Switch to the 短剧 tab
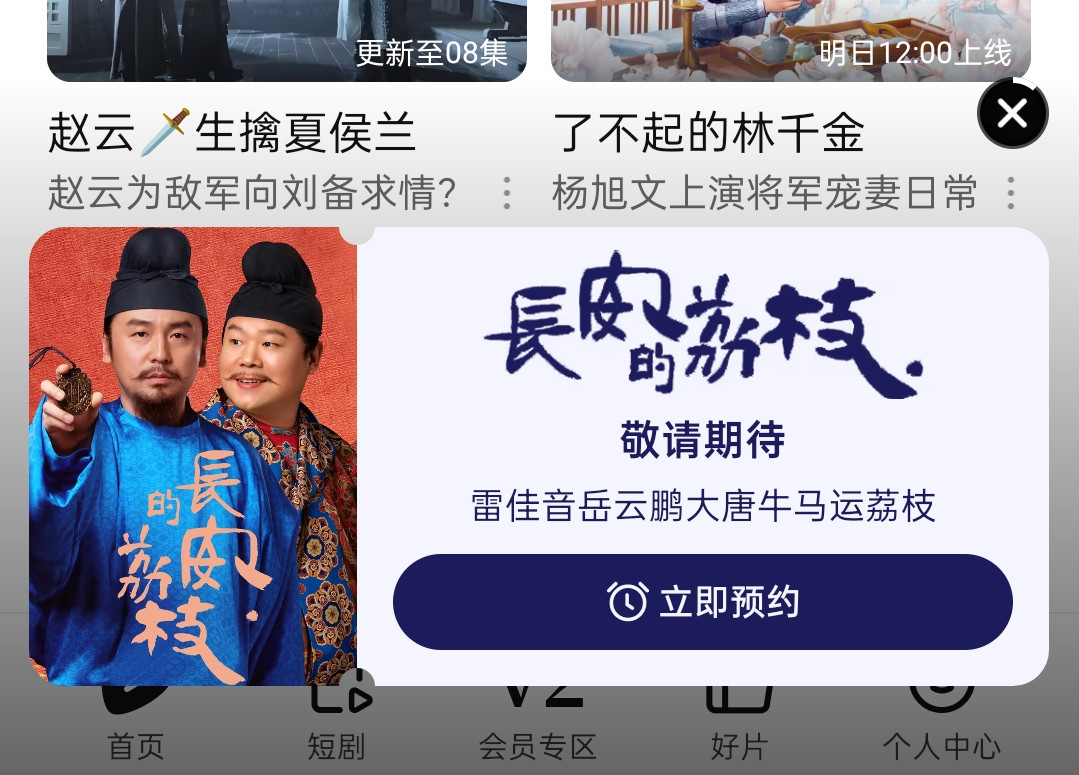 click(x=336, y=746)
